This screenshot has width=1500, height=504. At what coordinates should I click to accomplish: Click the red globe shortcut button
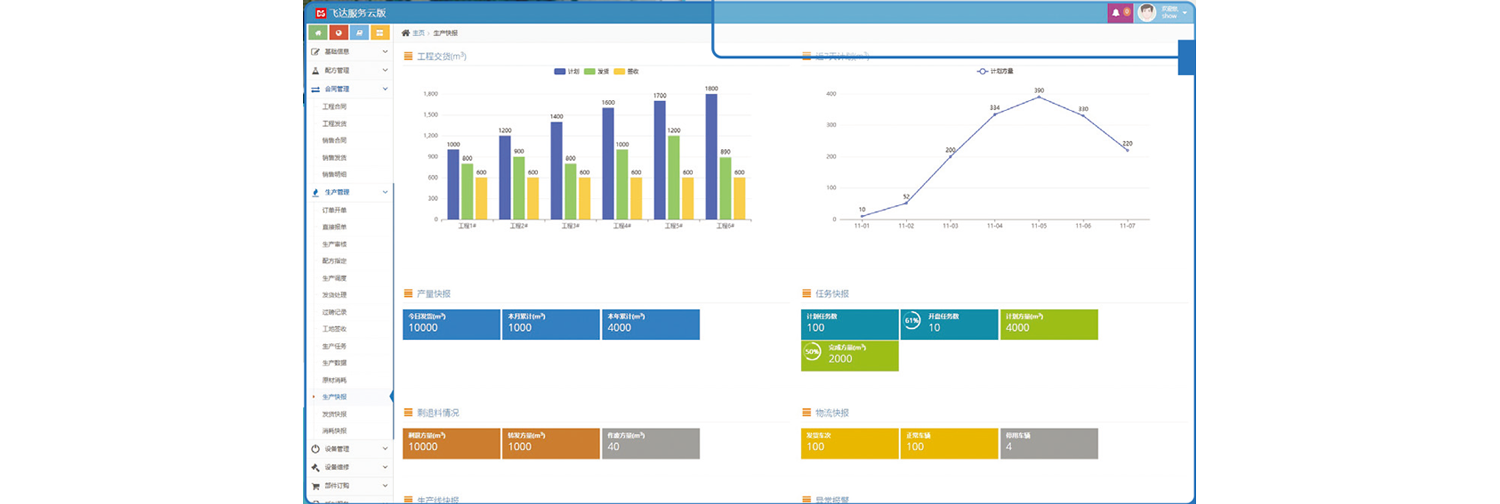click(339, 33)
